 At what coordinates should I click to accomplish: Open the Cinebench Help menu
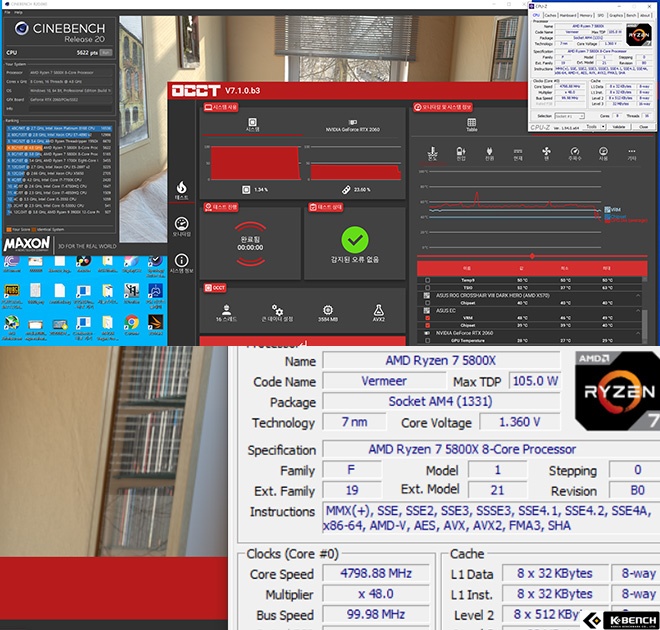[x=18, y=12]
